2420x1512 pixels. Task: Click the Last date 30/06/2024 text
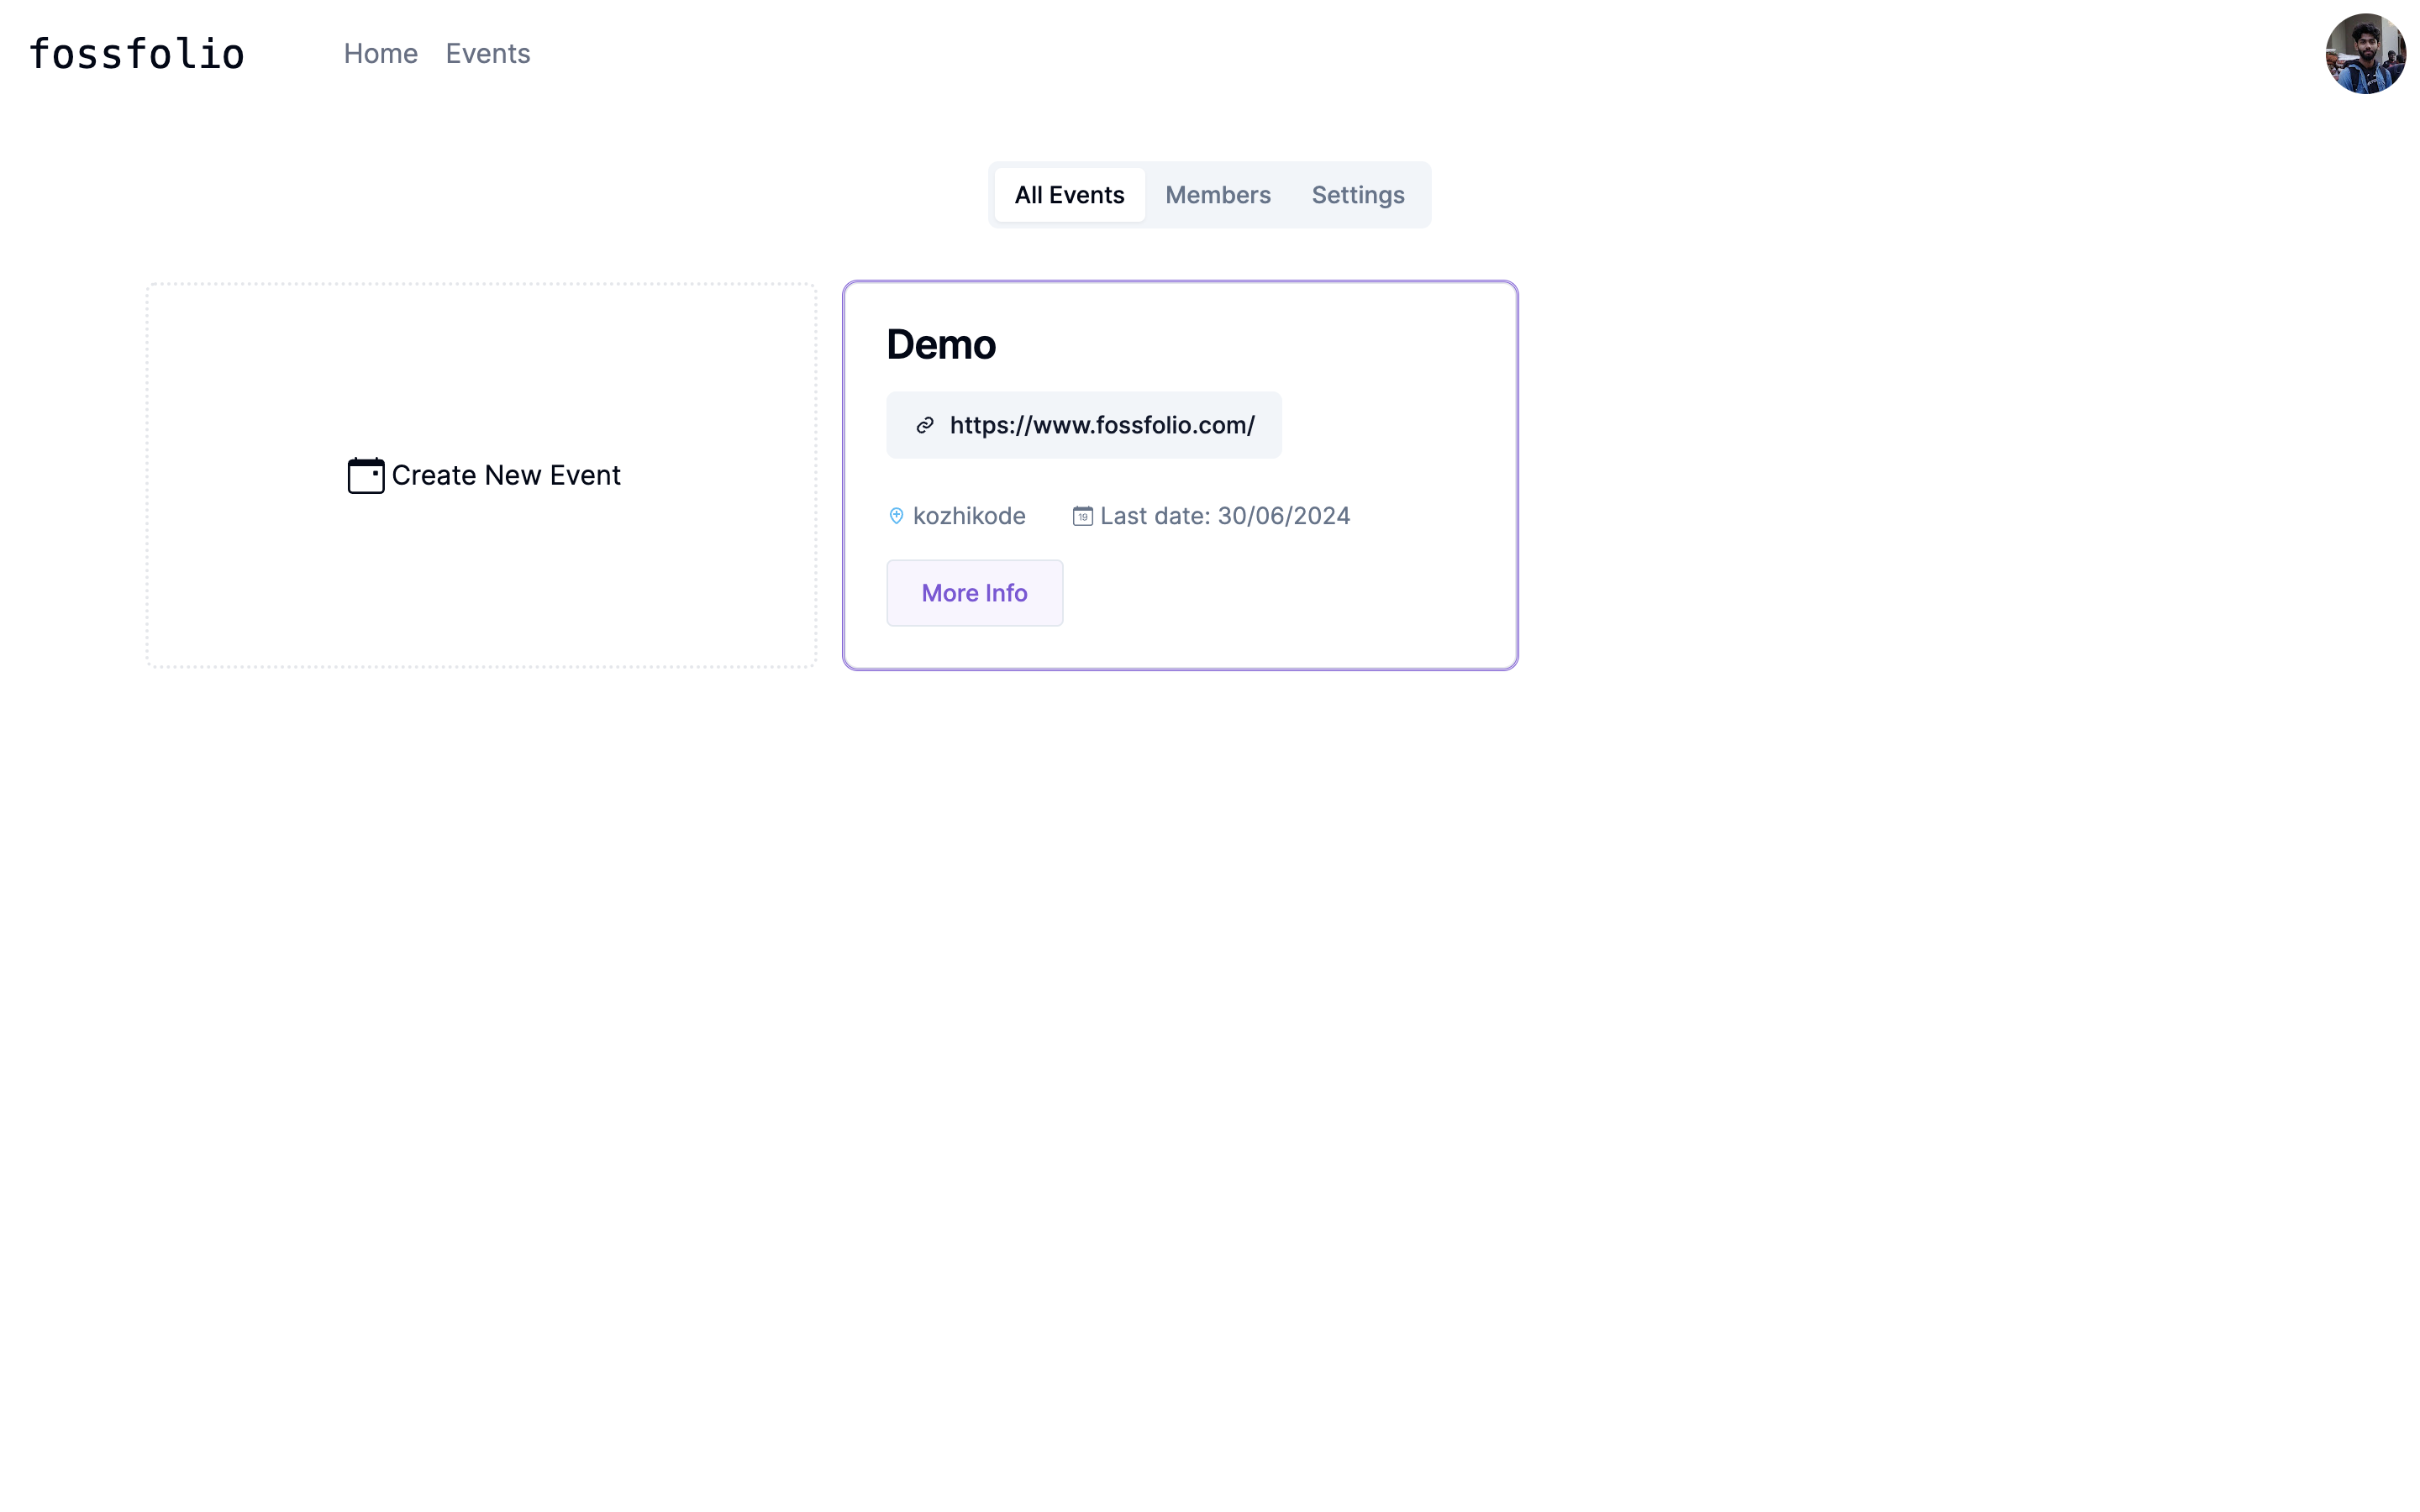(x=1224, y=516)
